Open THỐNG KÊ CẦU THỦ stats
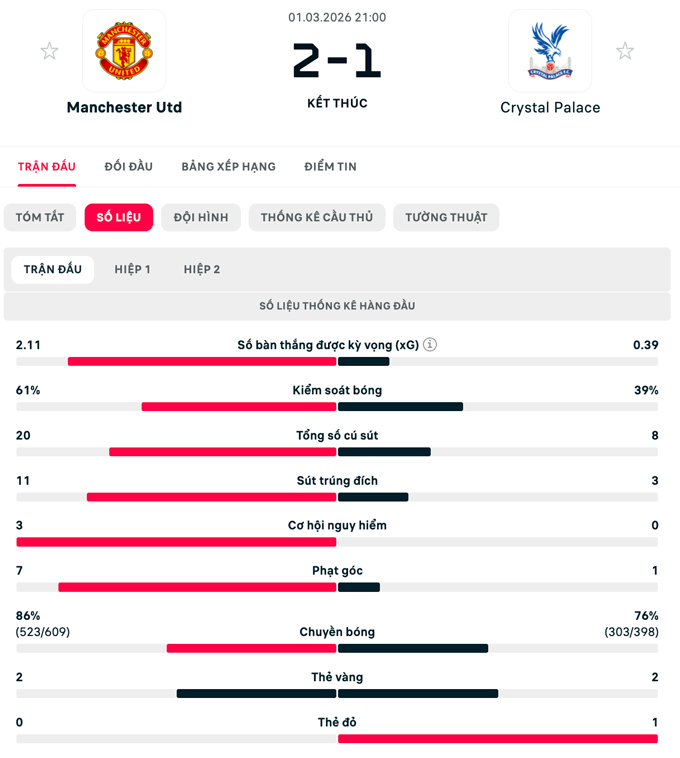Screen dimensions: 680x758 (x=317, y=218)
